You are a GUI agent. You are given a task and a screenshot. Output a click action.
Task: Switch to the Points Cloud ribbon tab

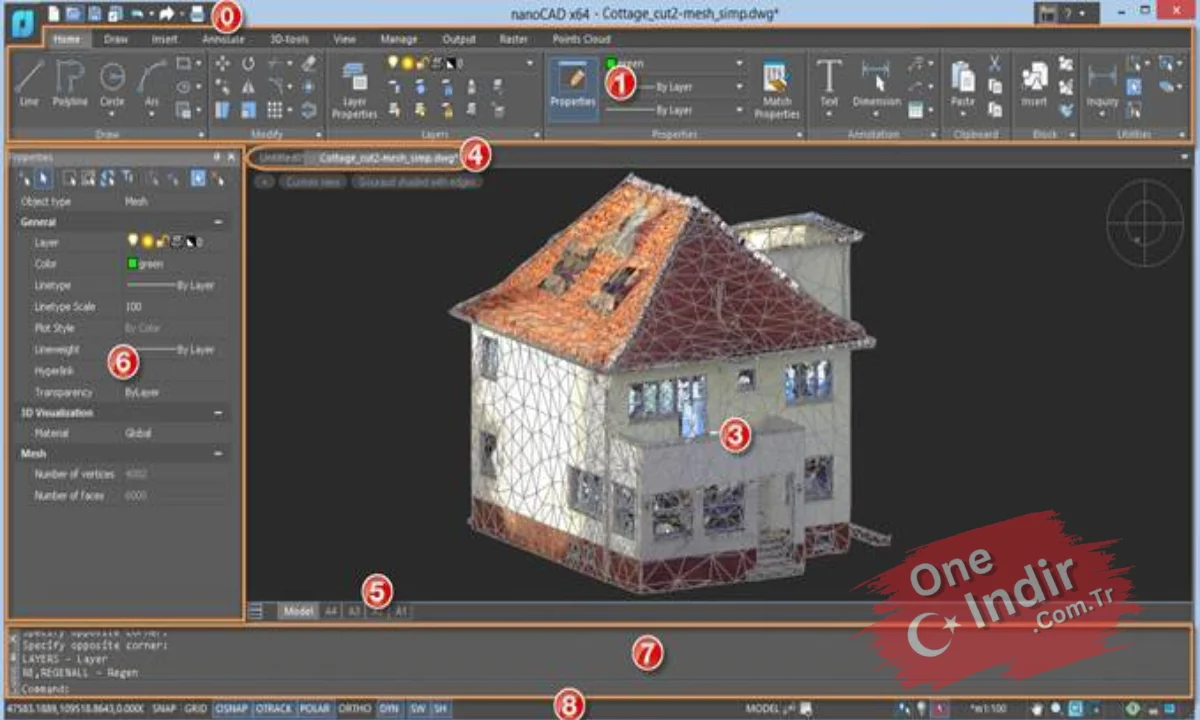pyautogui.click(x=581, y=39)
